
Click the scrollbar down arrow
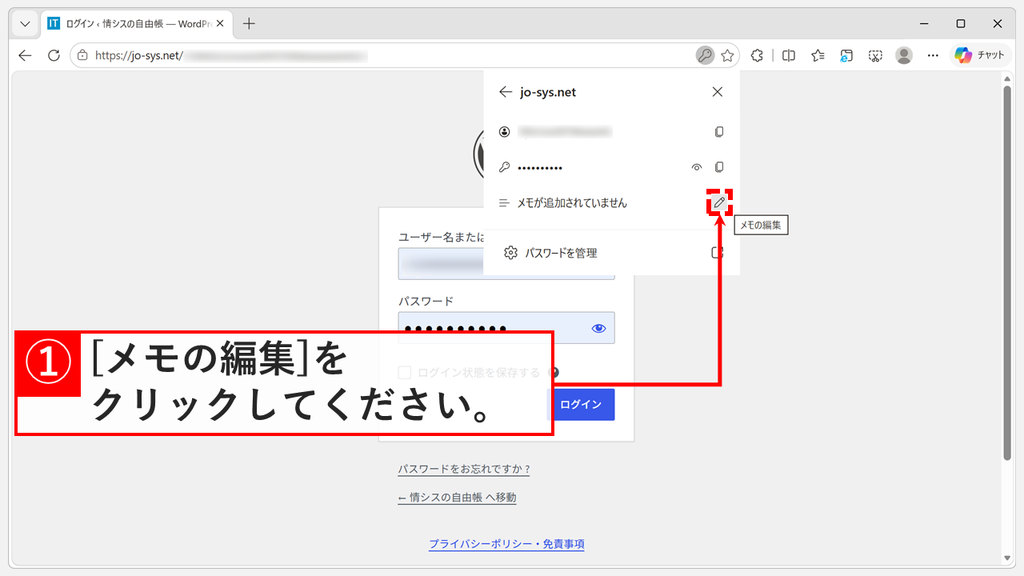(x=1007, y=558)
